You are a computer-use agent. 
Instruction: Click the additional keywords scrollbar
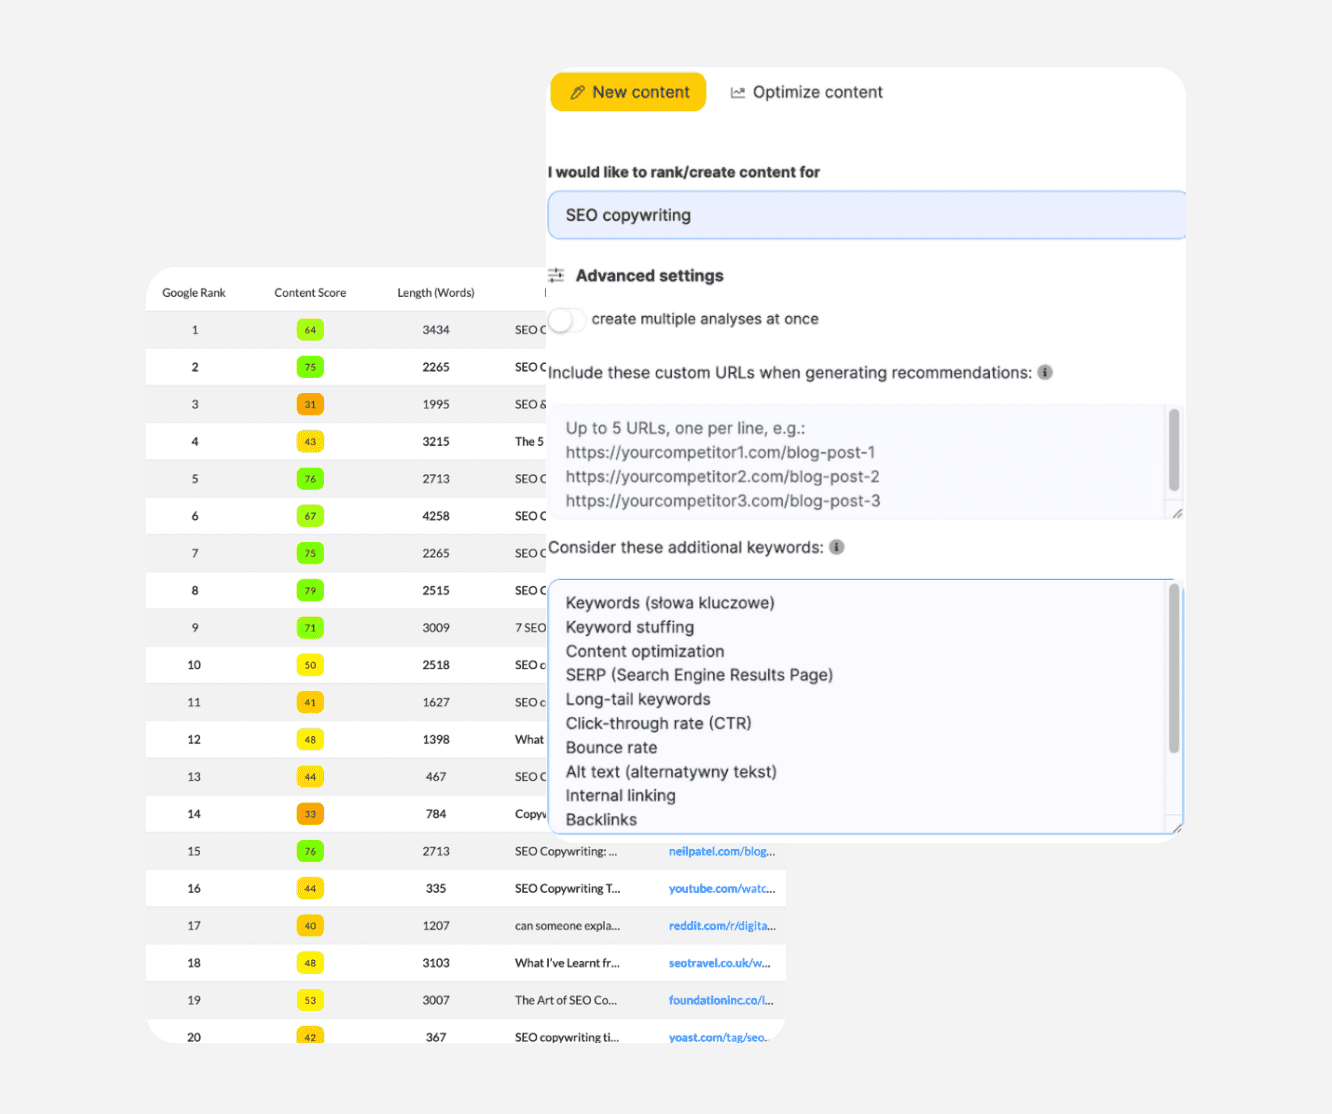(x=1174, y=670)
